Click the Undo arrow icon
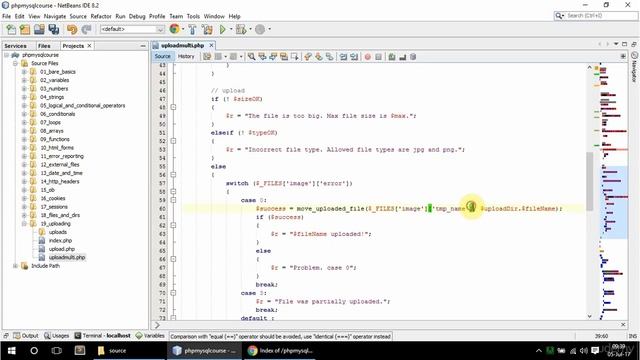 (x=72, y=29)
